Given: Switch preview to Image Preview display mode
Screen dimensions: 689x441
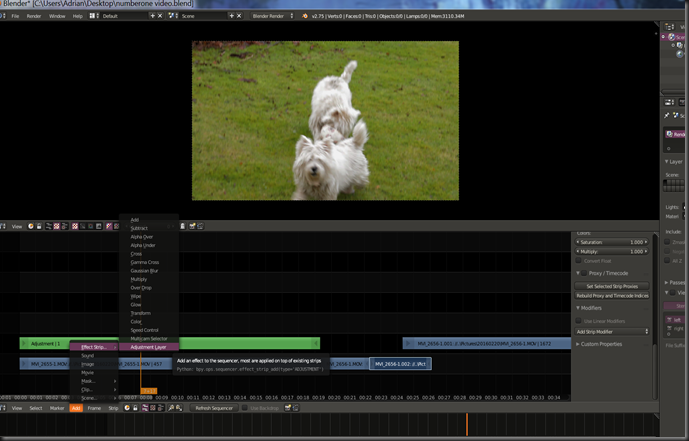Looking at the screenshot, I should pos(75,226).
